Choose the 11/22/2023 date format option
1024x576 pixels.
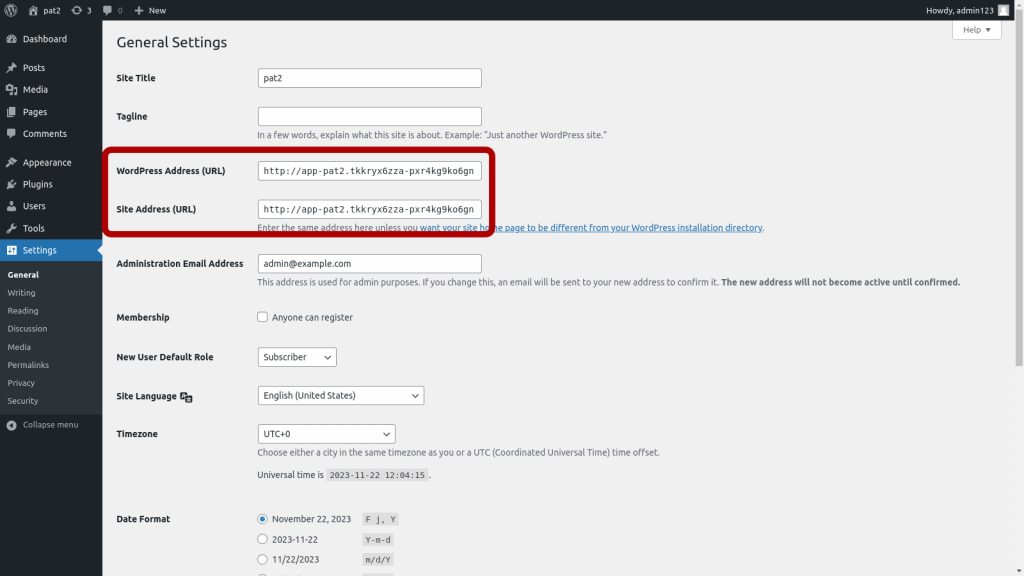[262, 559]
